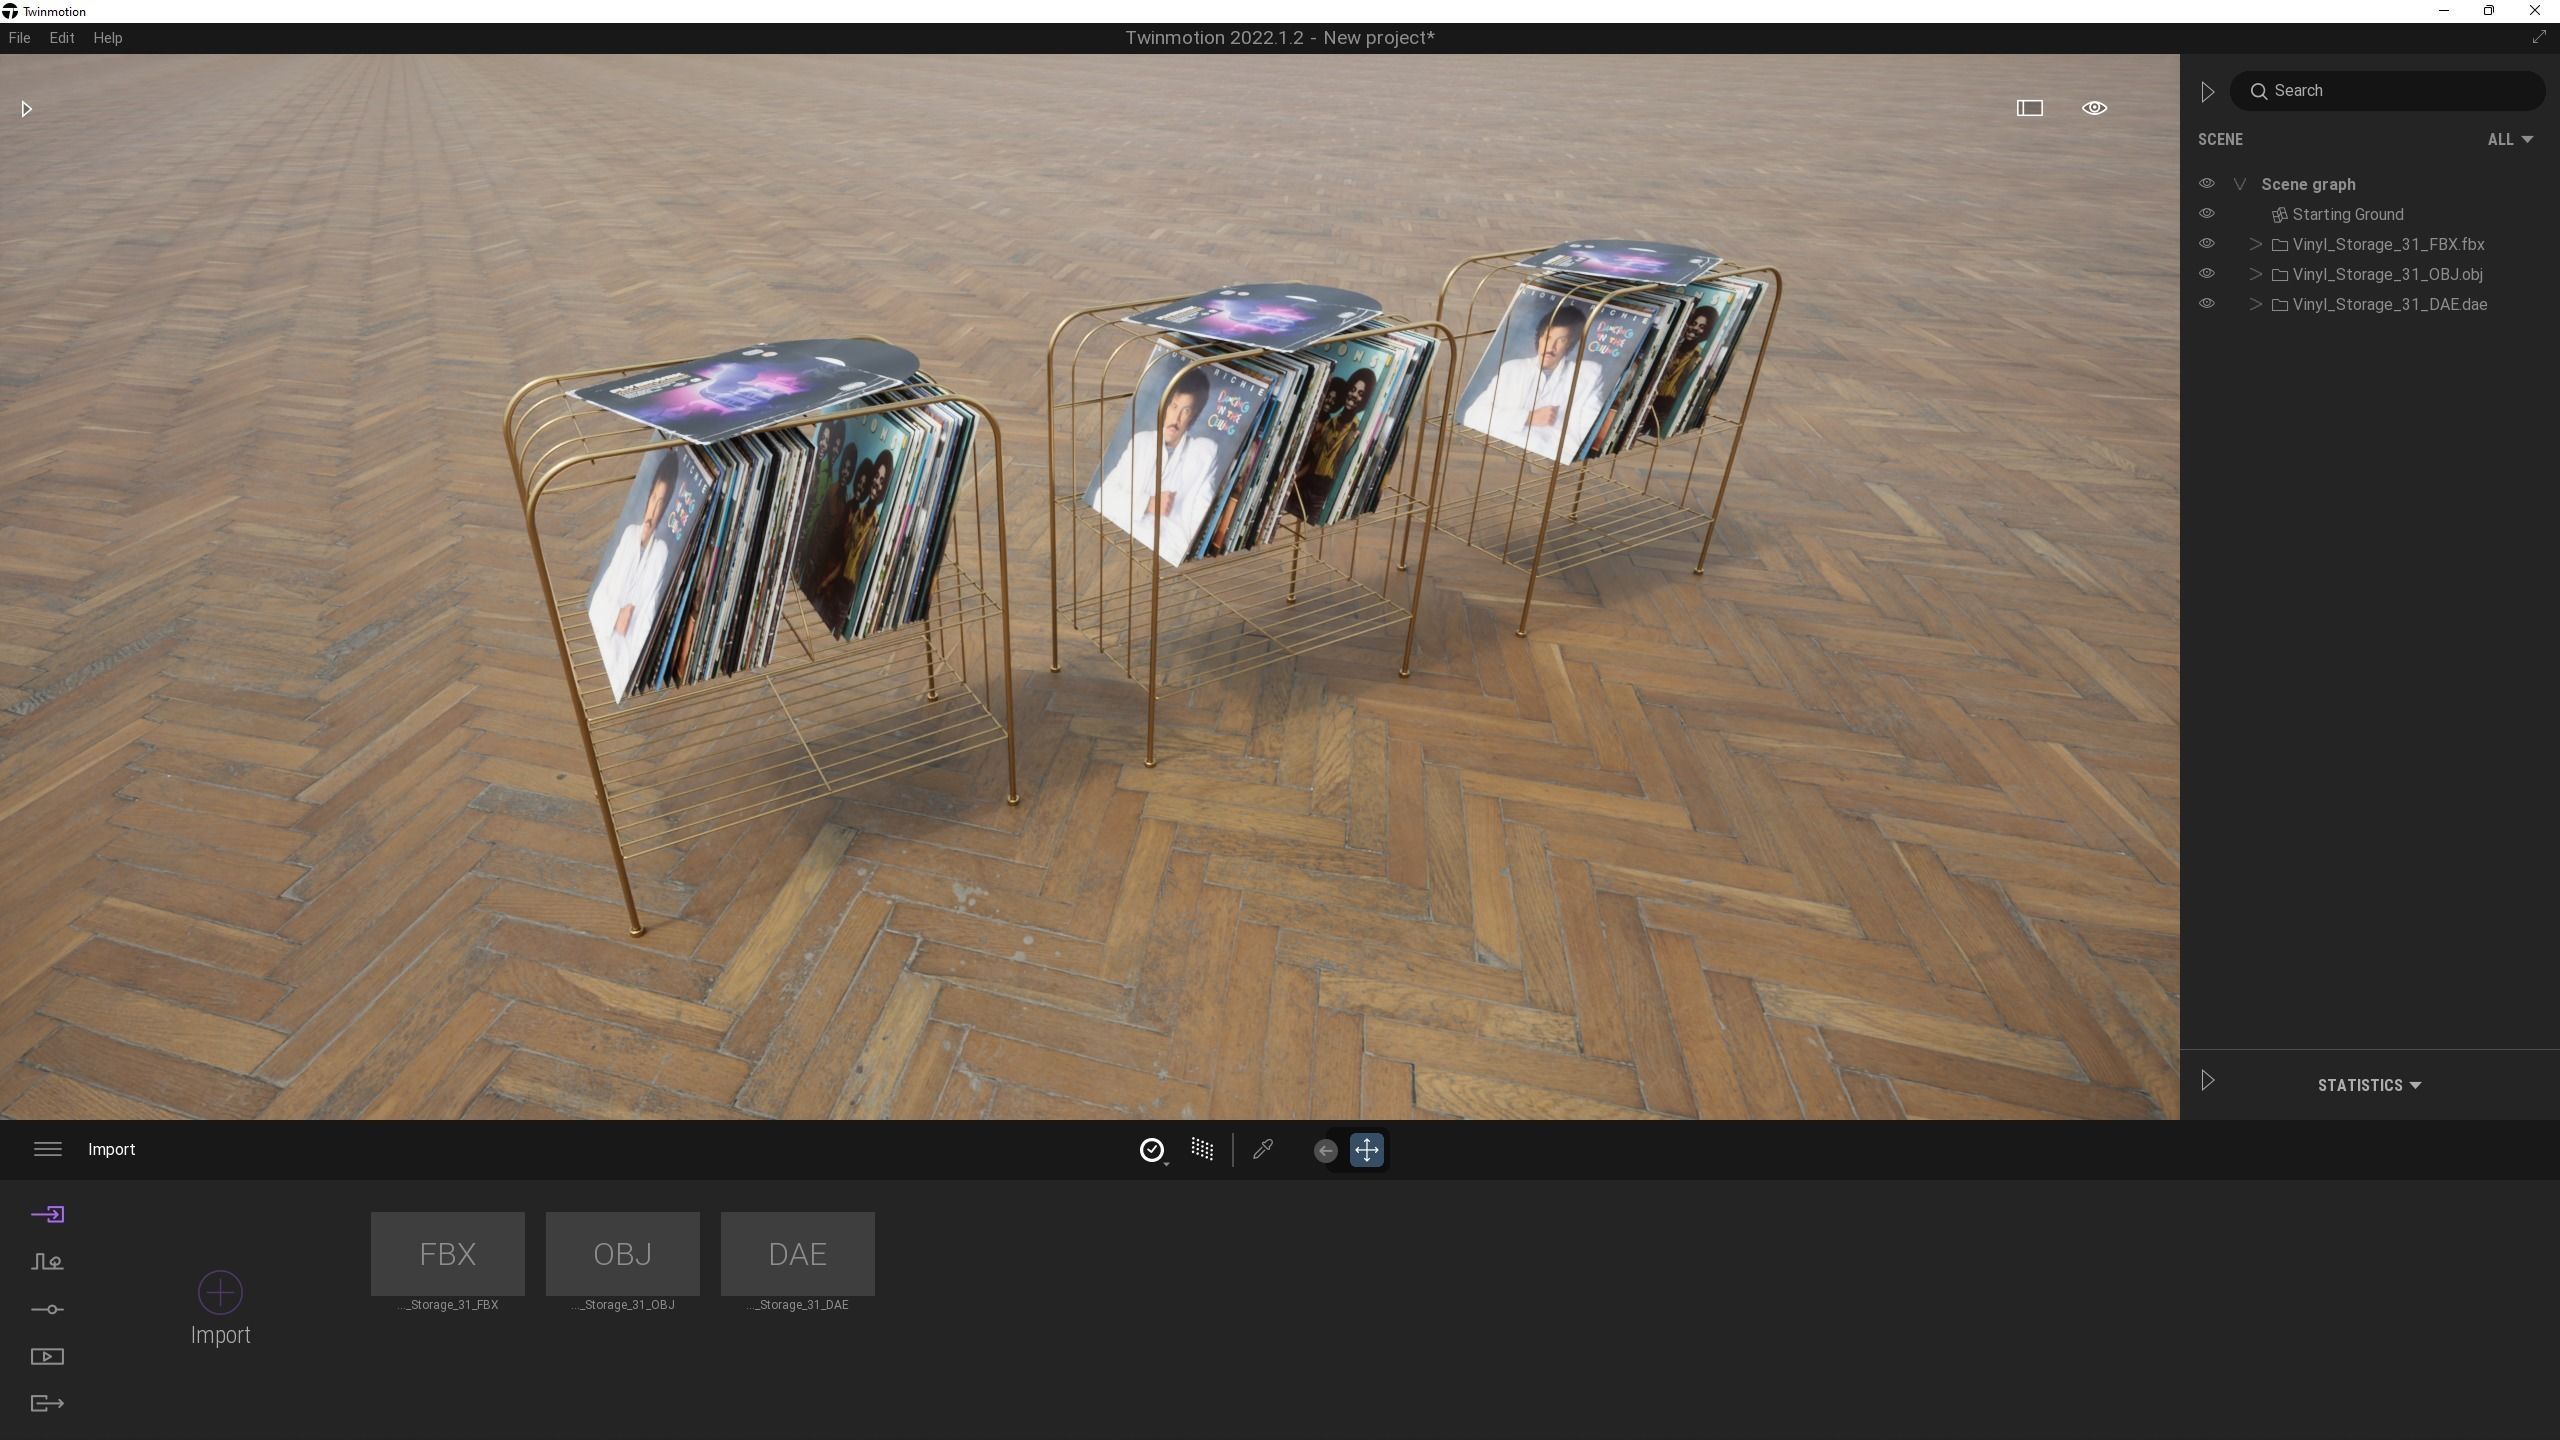
Task: Expand the left library panel arrow
Action: tap(27, 109)
